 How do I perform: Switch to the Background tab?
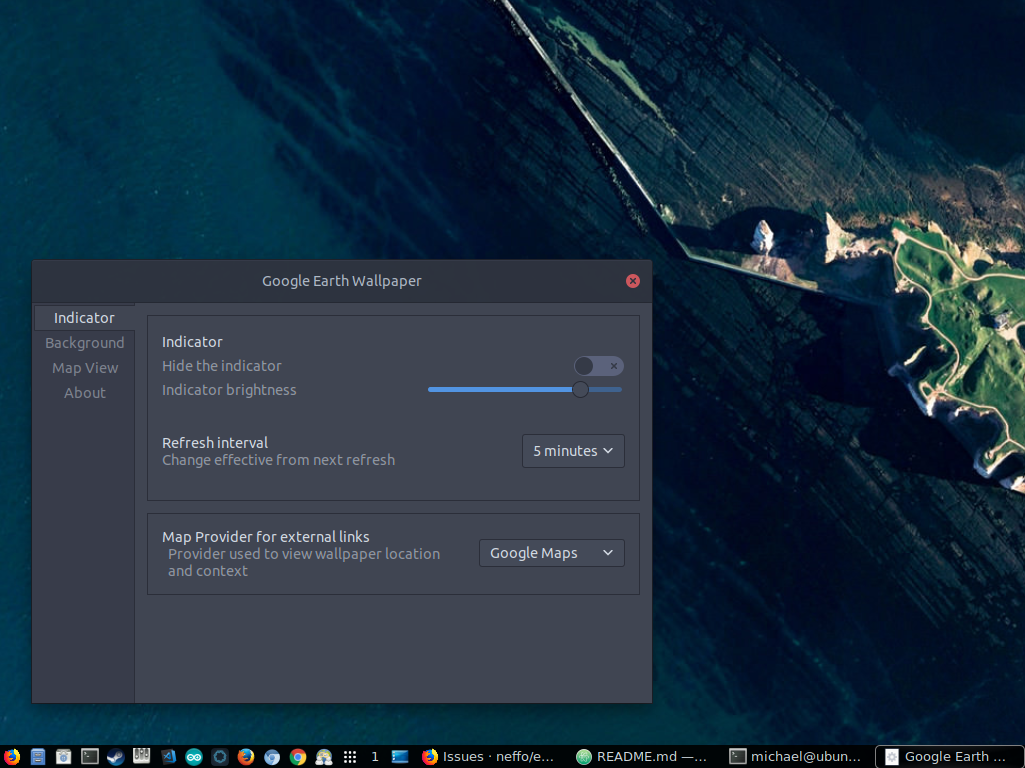click(84, 342)
